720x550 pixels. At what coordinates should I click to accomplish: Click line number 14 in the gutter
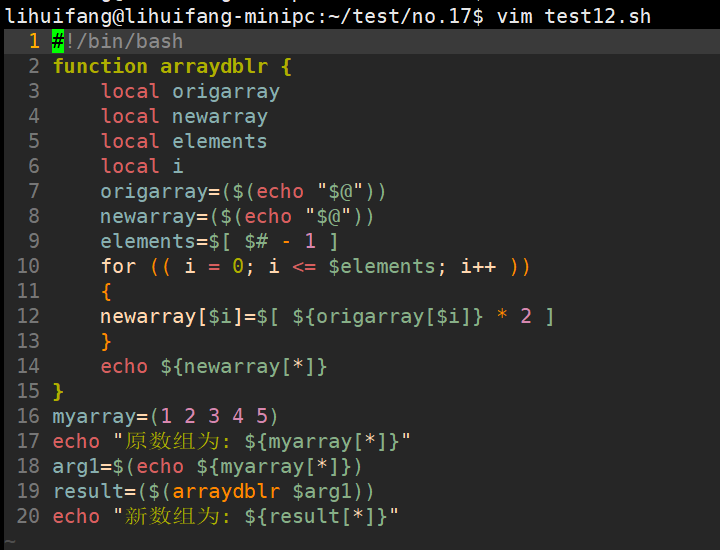point(28,366)
